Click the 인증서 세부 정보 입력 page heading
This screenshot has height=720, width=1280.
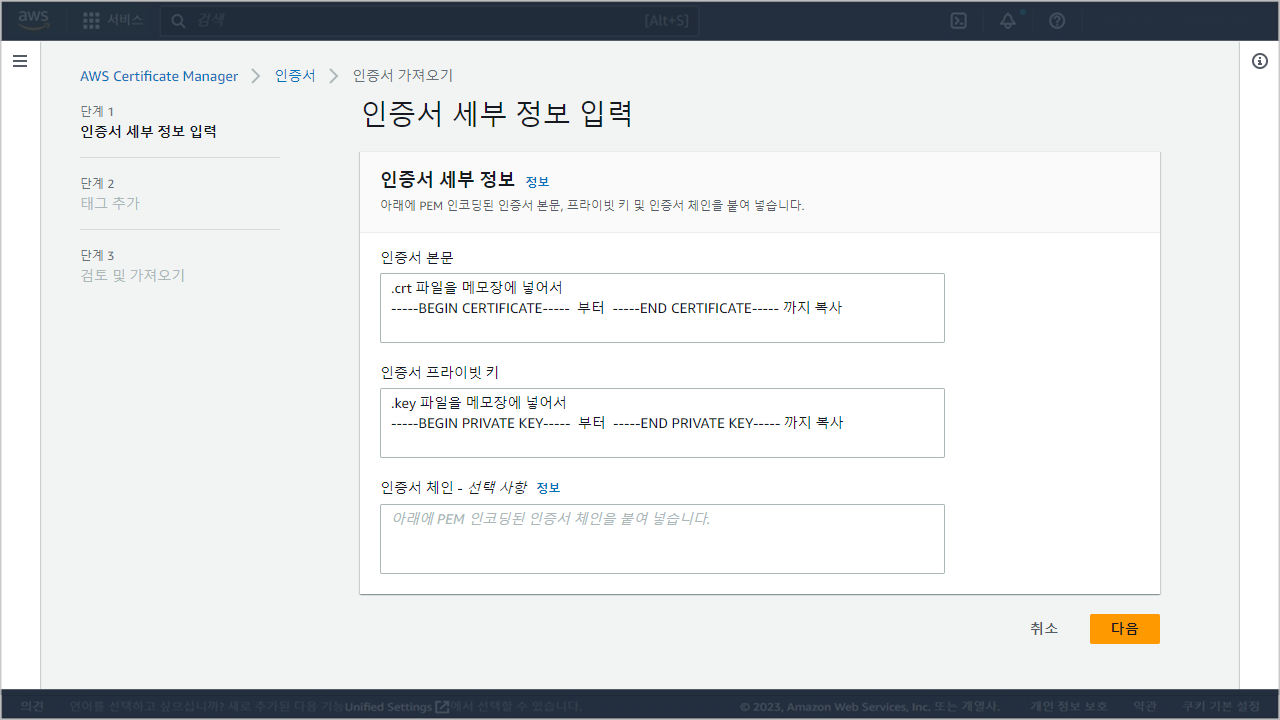497,114
